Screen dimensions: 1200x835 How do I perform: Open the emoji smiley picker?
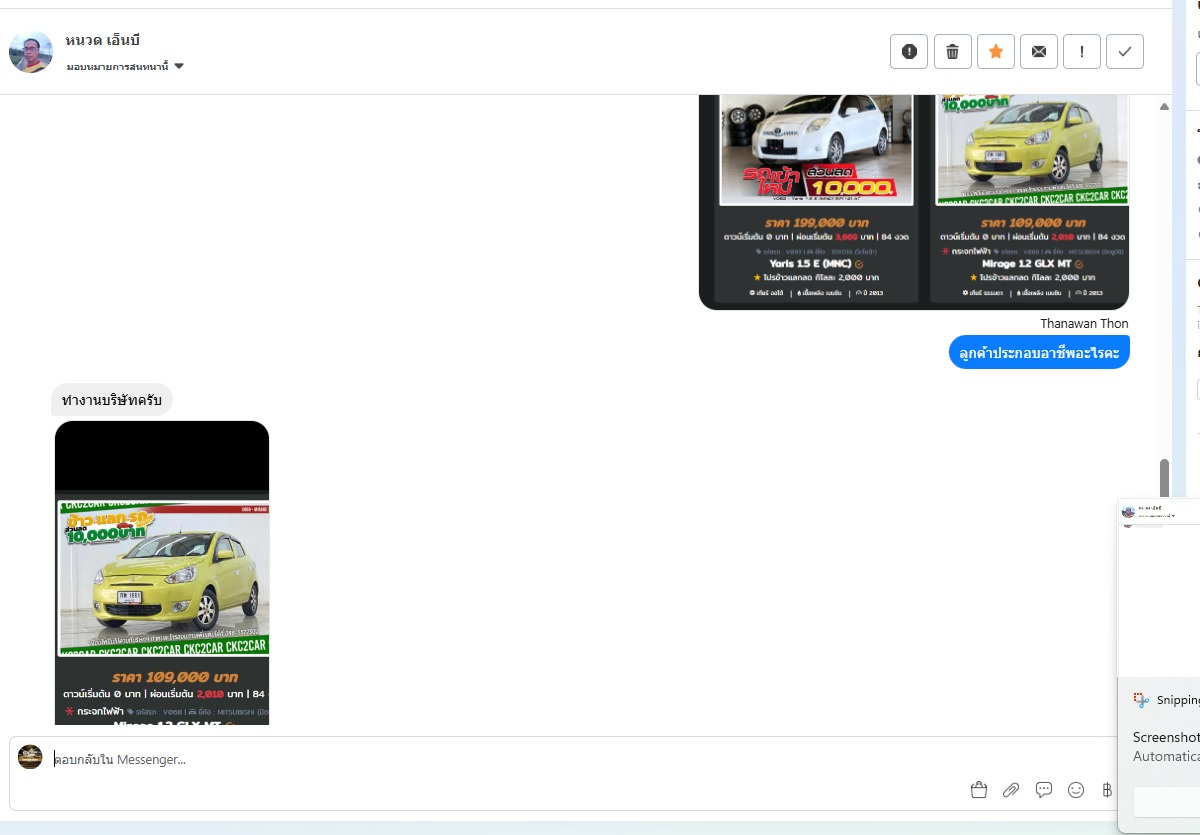coord(1076,790)
